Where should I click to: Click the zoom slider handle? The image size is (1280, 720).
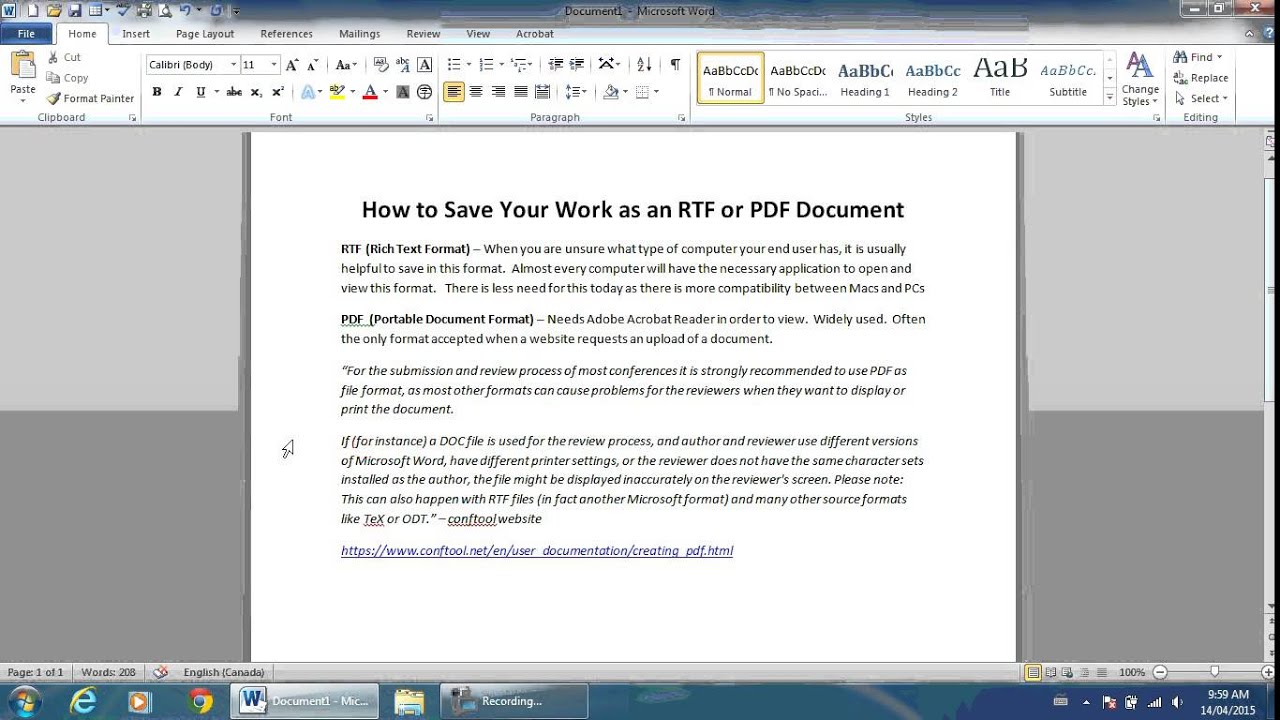1215,672
